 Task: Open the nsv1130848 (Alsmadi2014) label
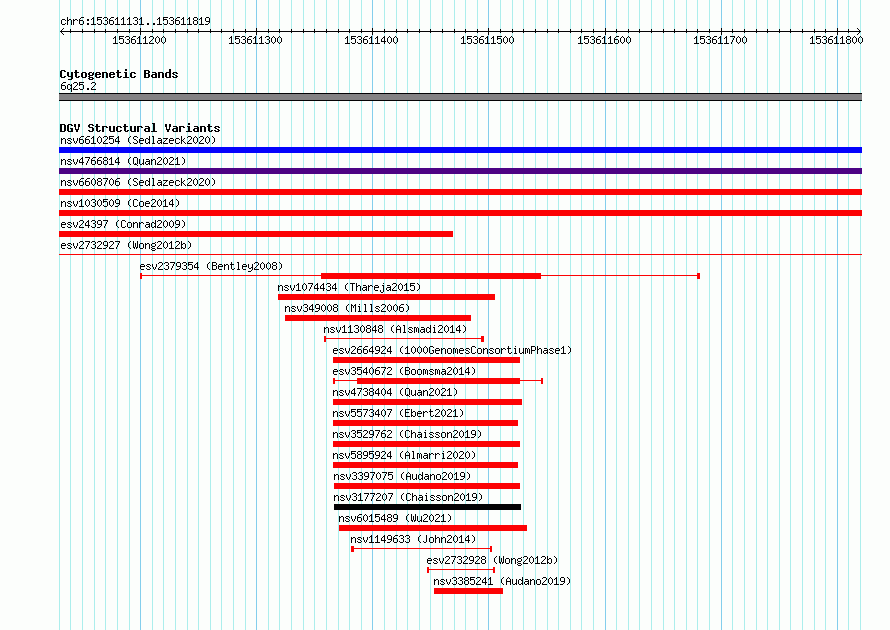(395, 329)
